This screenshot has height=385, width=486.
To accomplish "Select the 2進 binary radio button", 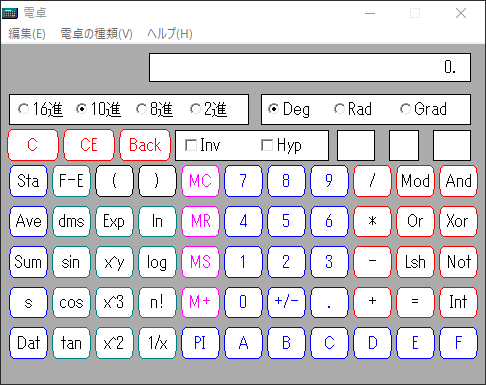I will [208, 109].
